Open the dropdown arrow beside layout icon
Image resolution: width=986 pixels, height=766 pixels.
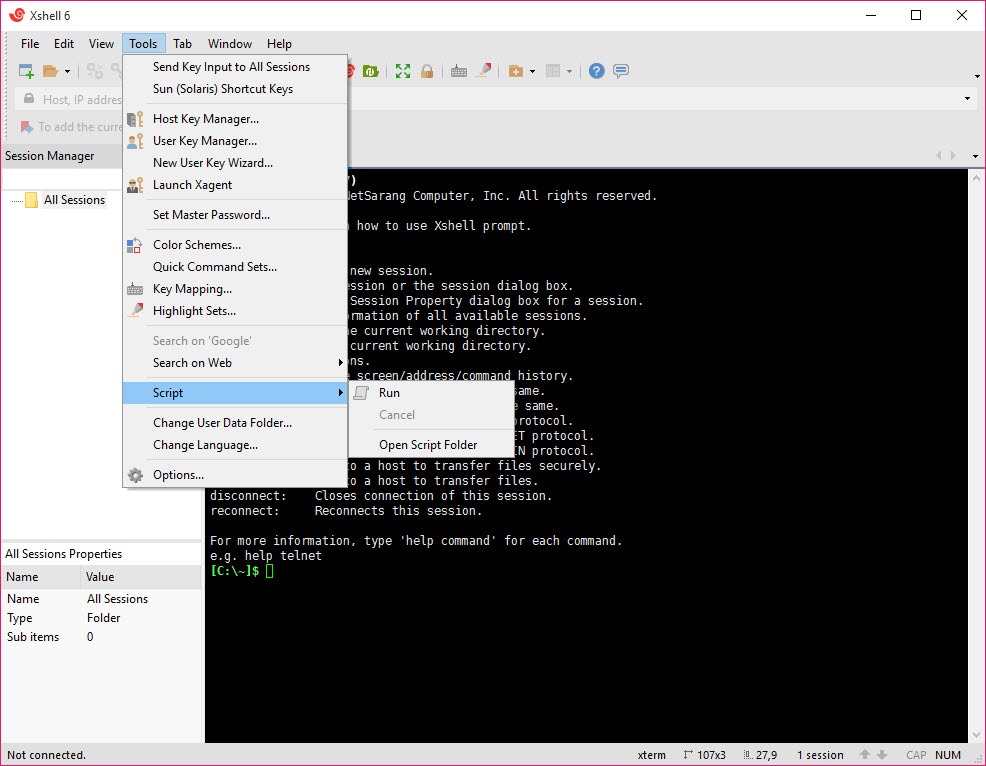tap(570, 72)
